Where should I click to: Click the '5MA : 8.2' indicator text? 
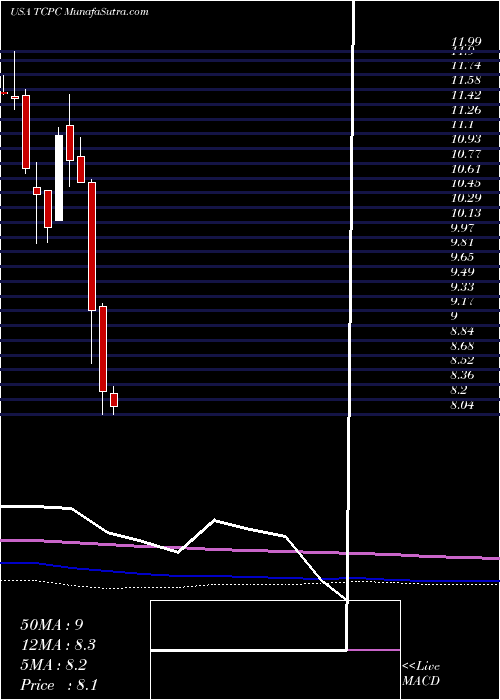(x=54, y=665)
